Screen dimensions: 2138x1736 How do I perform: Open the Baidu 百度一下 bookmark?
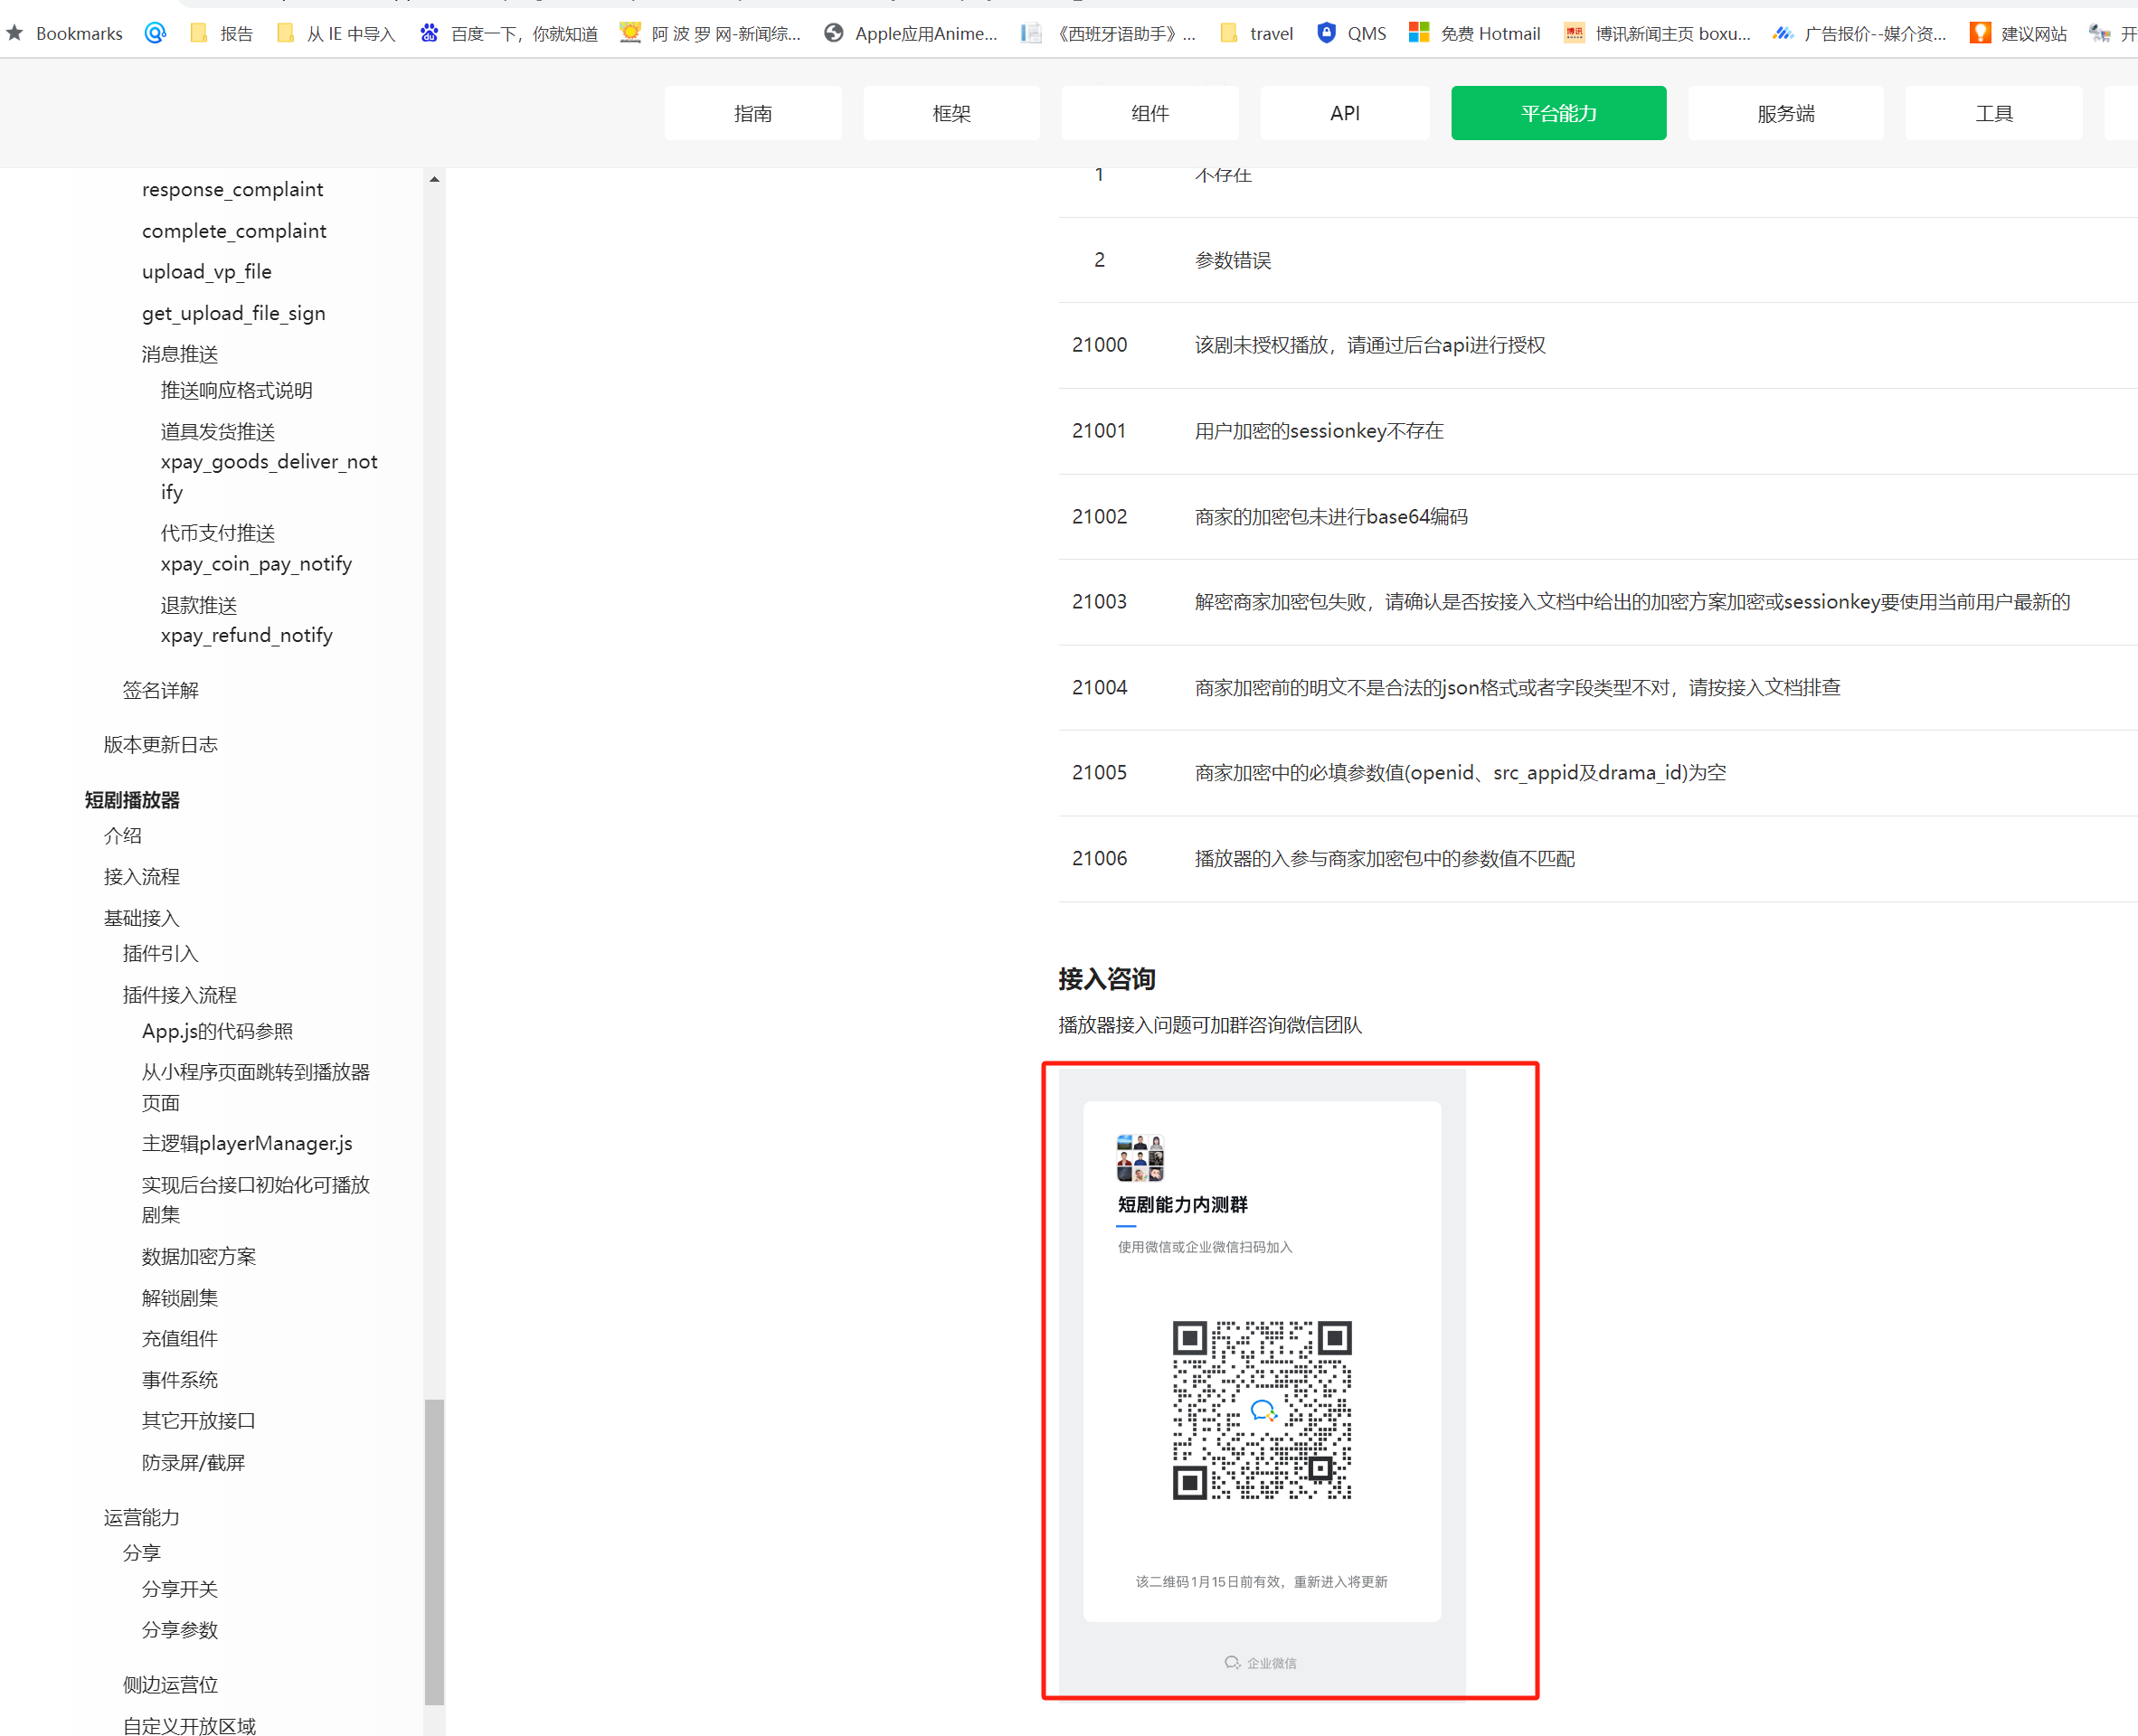(508, 33)
